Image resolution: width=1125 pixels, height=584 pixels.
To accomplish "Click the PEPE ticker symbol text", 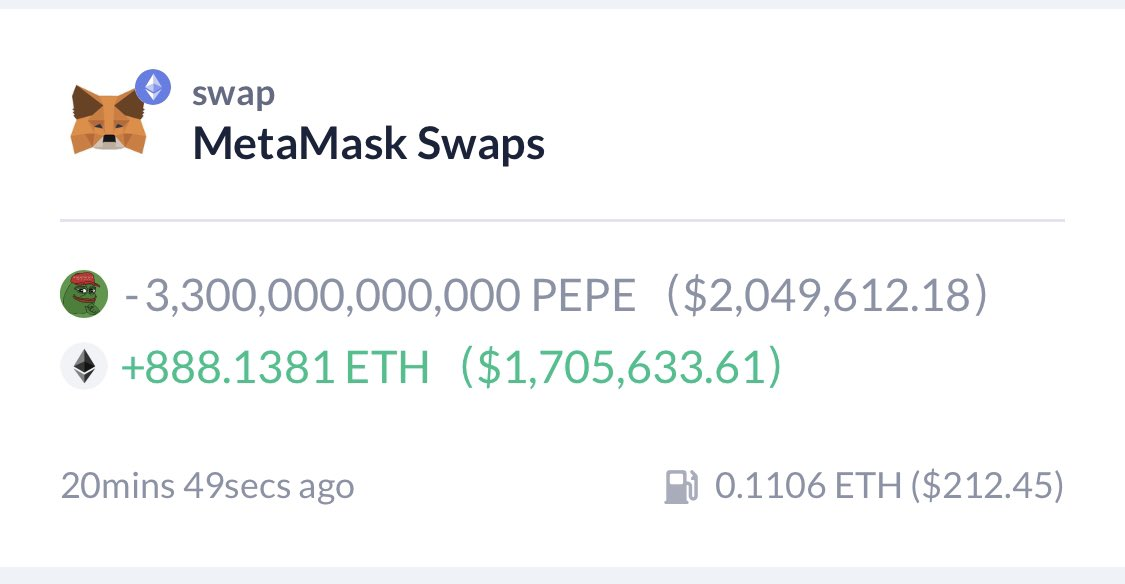I will click(x=583, y=295).
